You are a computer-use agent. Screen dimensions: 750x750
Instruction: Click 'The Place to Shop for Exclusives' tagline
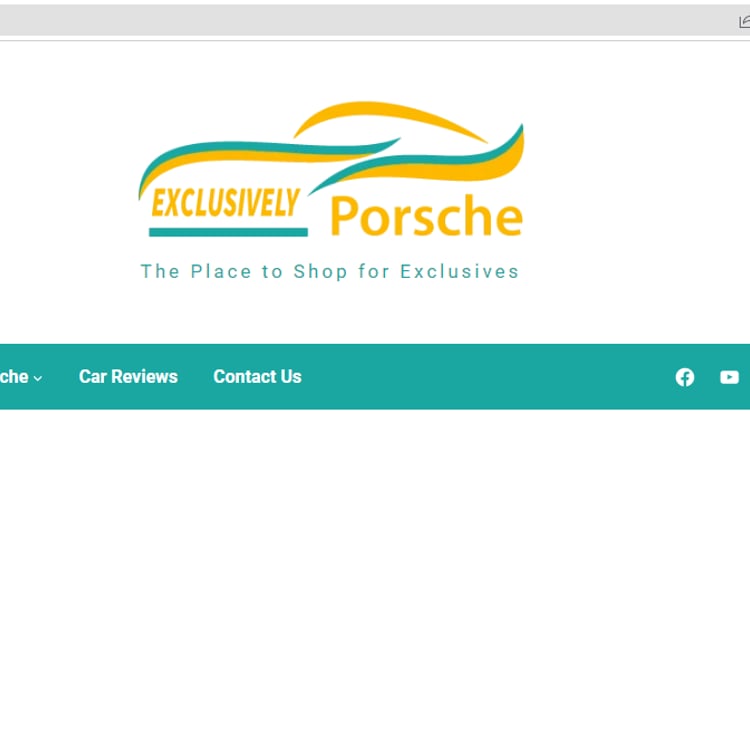pyautogui.click(x=330, y=271)
